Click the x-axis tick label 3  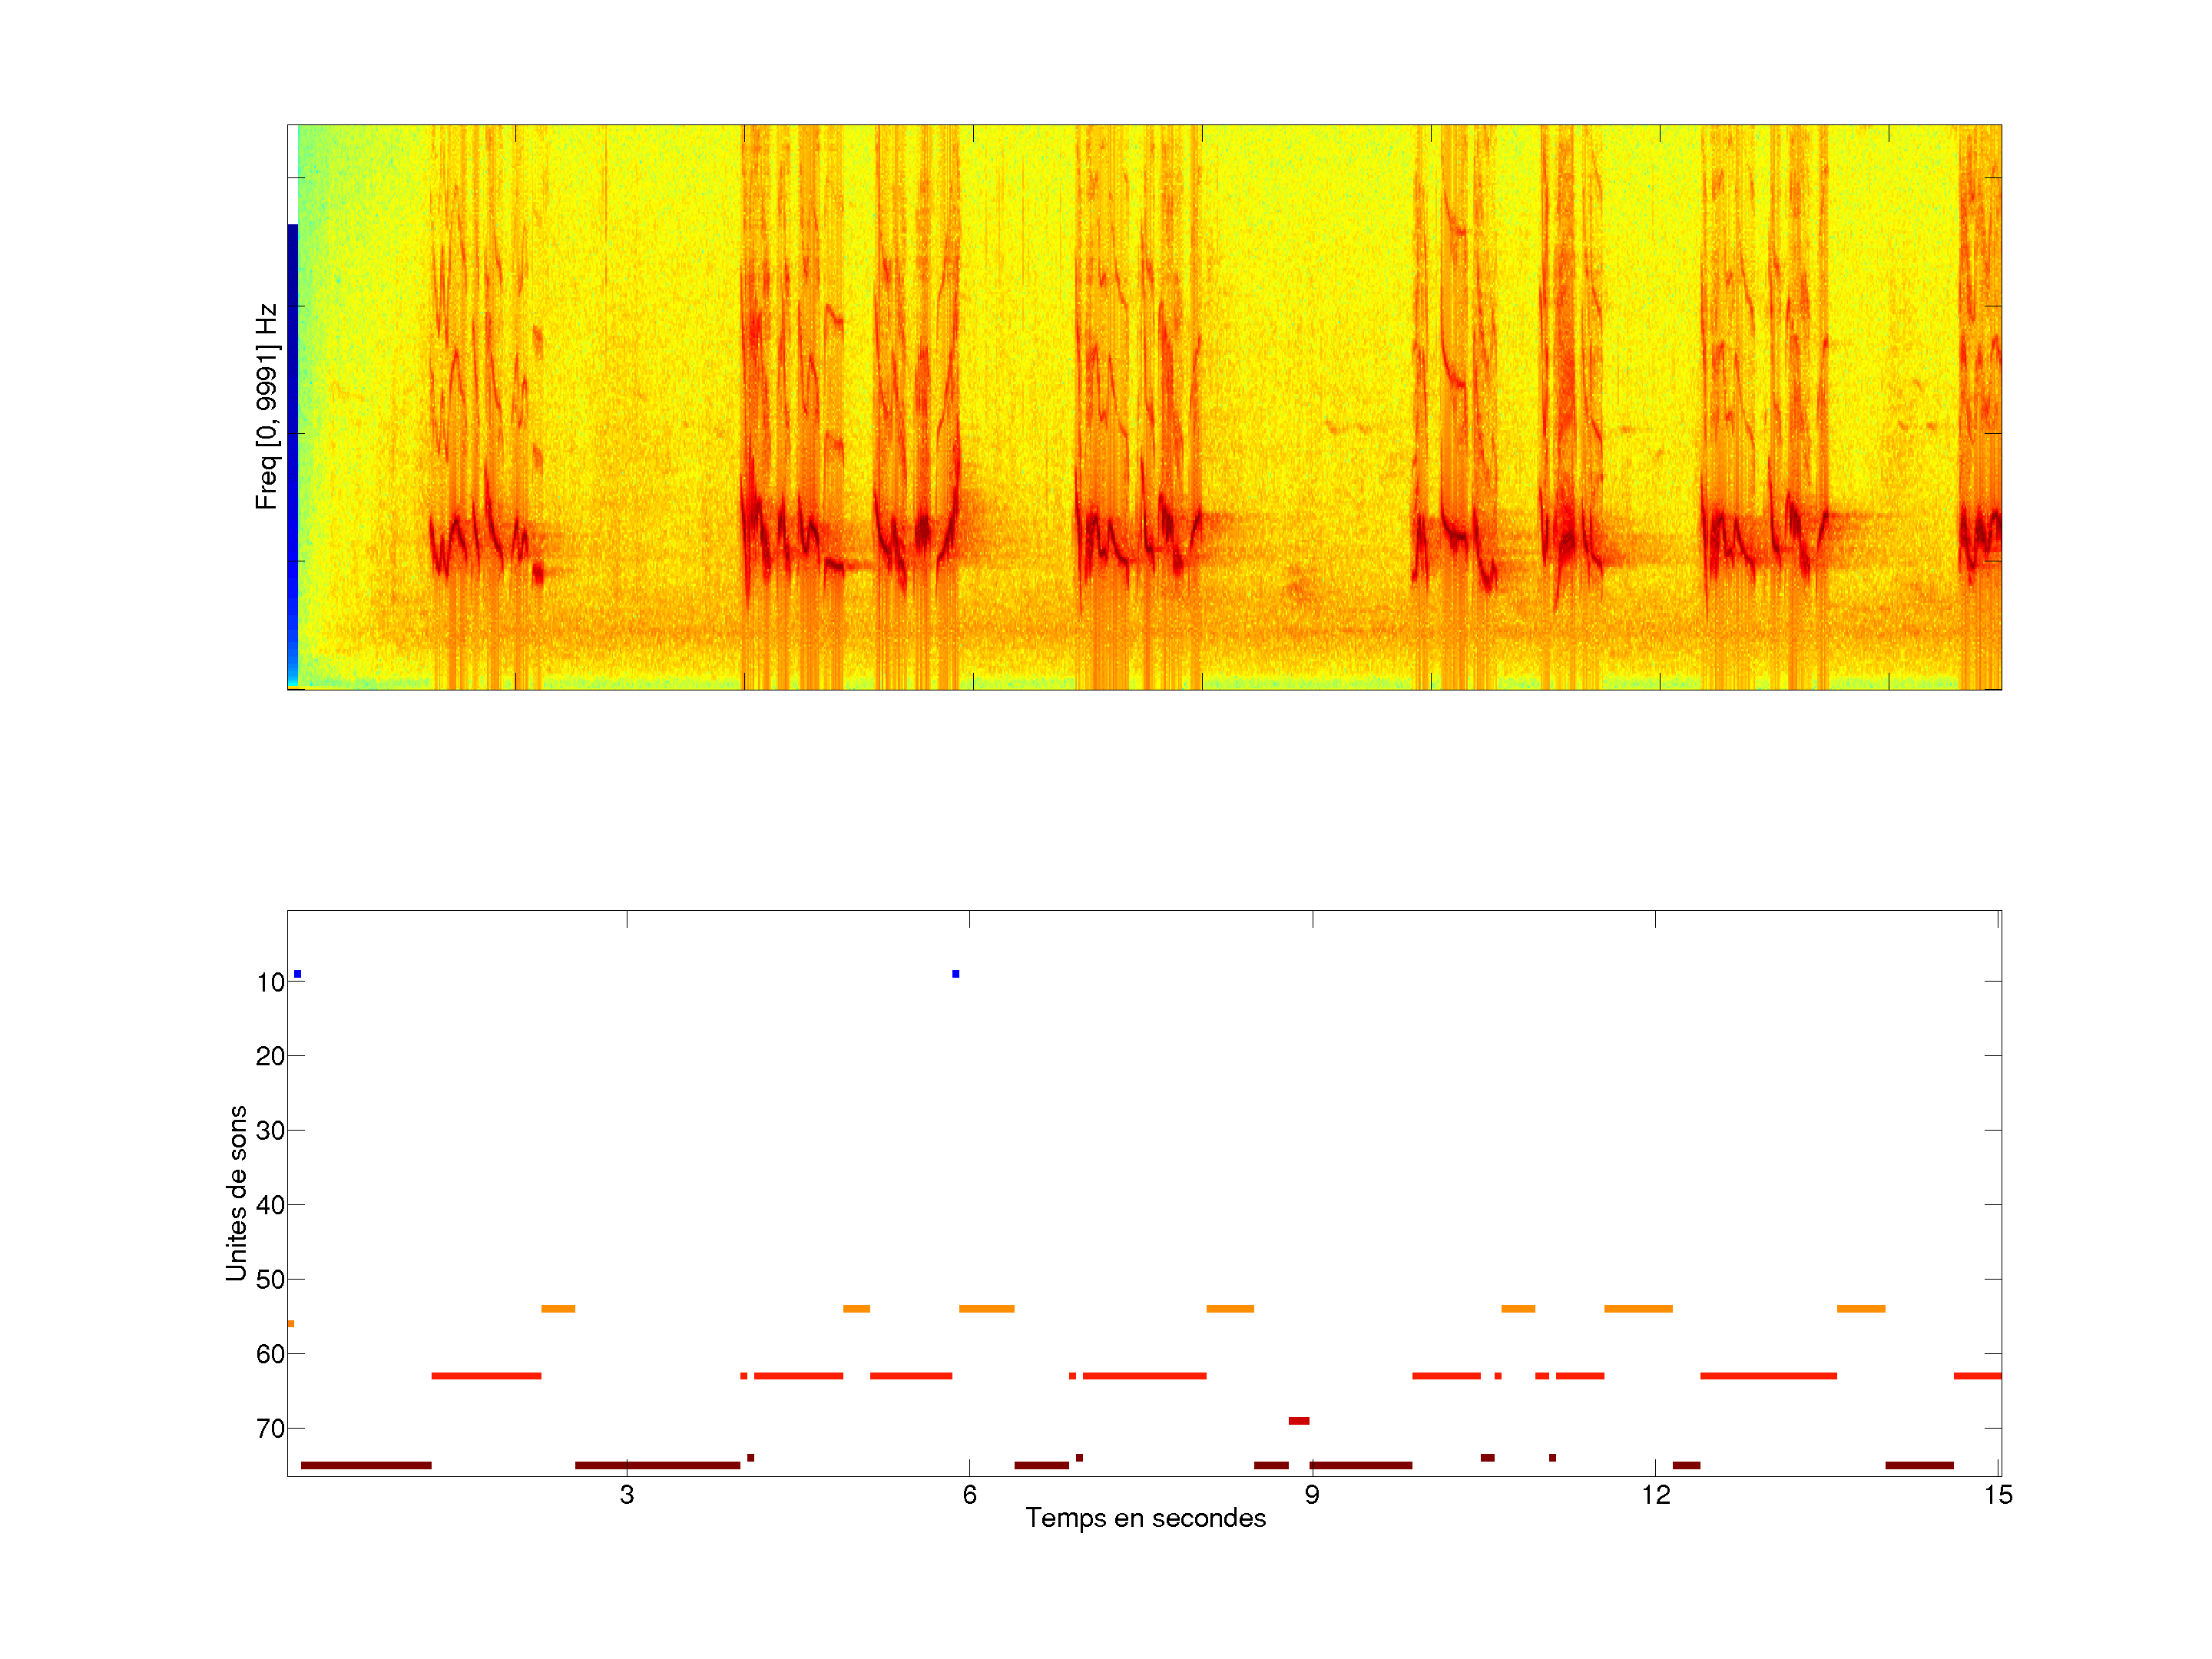pos(626,1494)
